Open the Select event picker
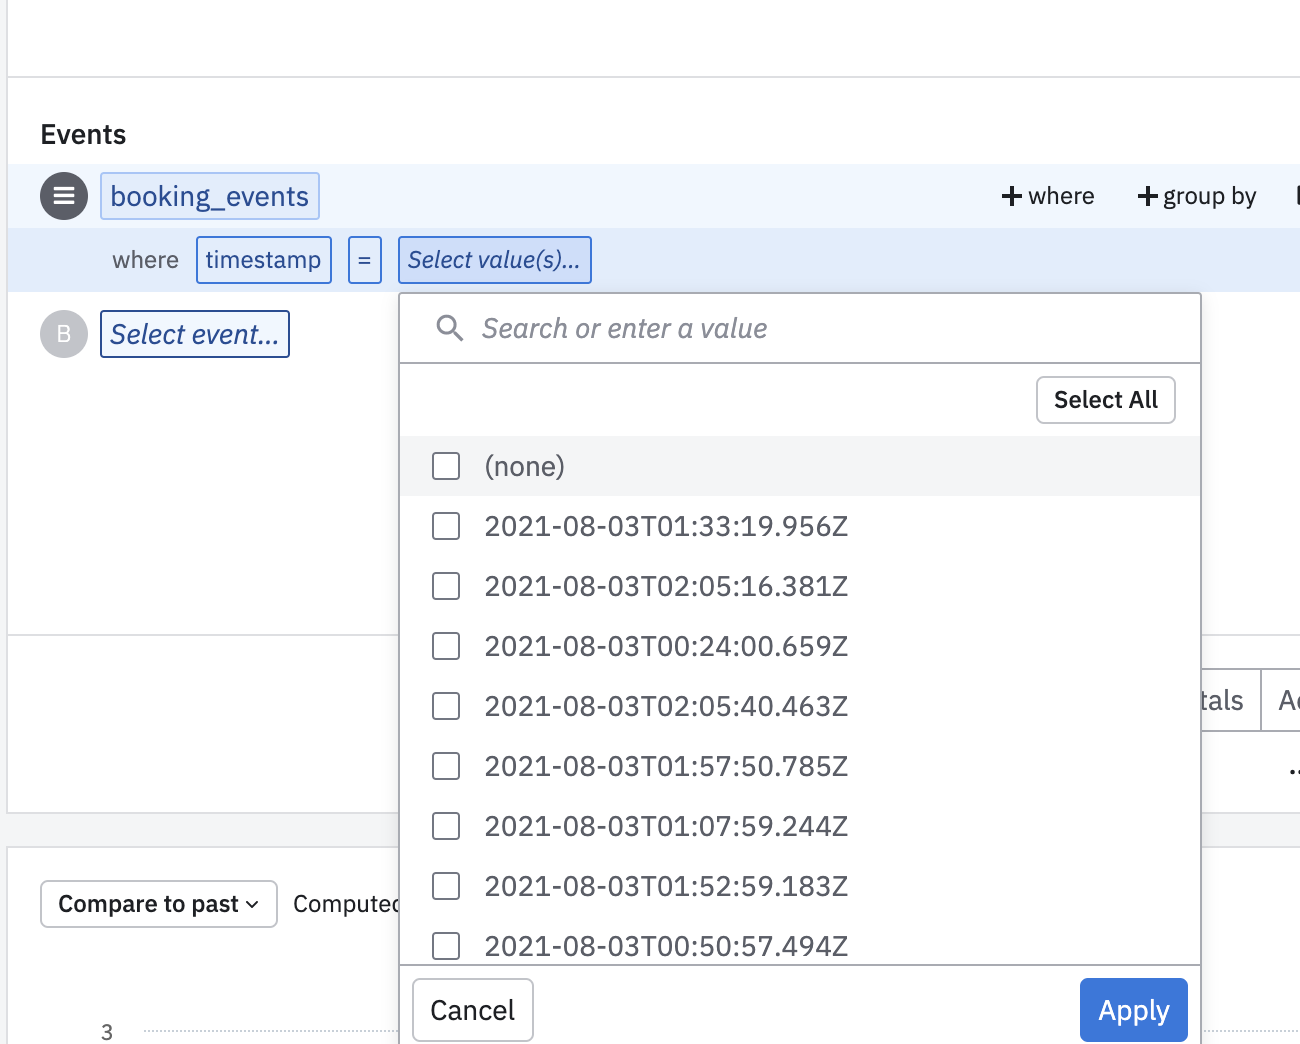The width and height of the screenshot is (1300, 1044). [195, 334]
